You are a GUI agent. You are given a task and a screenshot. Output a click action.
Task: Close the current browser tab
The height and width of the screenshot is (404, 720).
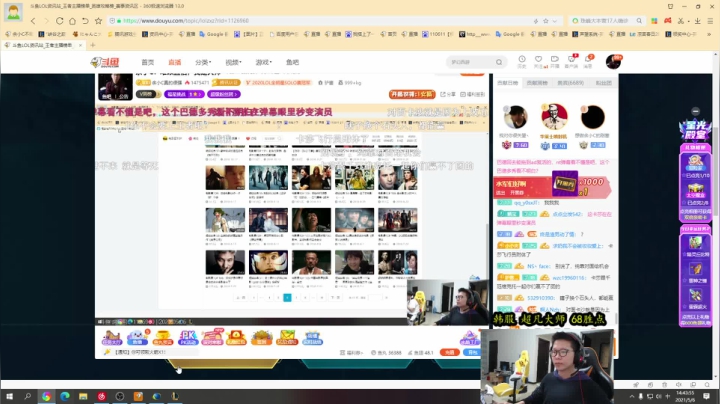pyautogui.click(x=80, y=45)
